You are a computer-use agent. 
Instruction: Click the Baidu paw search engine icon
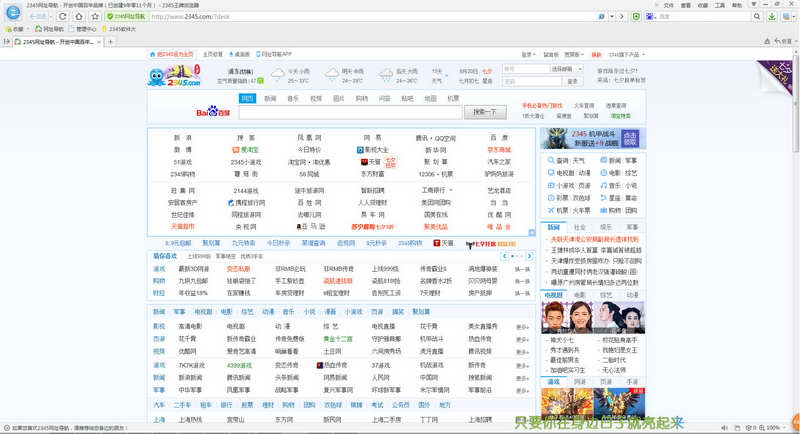coord(650,16)
